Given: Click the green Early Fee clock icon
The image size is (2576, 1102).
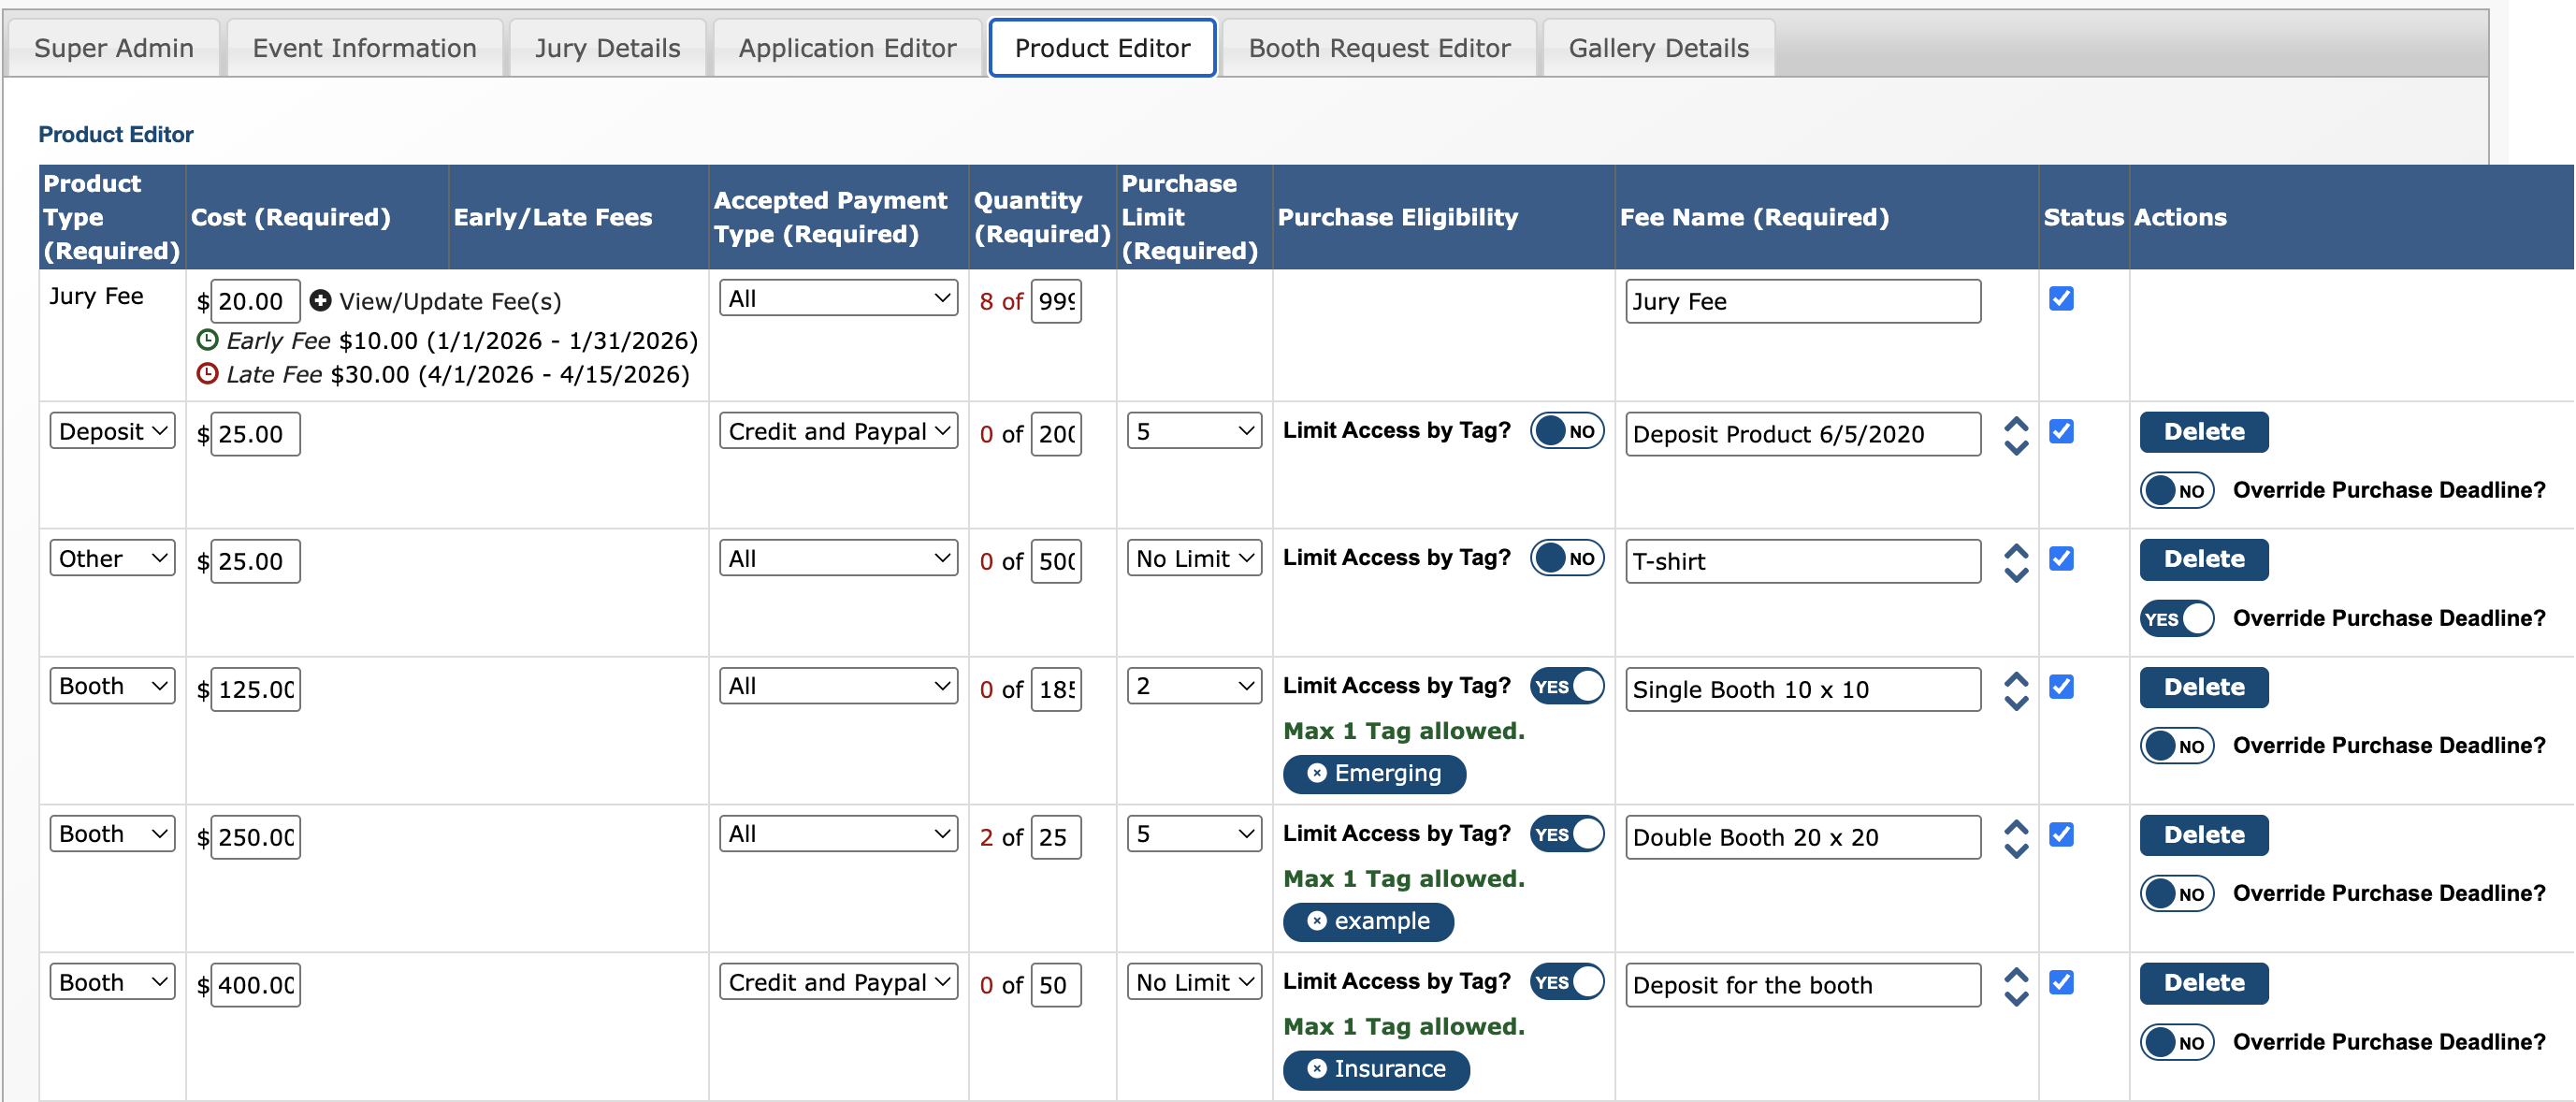Looking at the screenshot, I should click(207, 340).
